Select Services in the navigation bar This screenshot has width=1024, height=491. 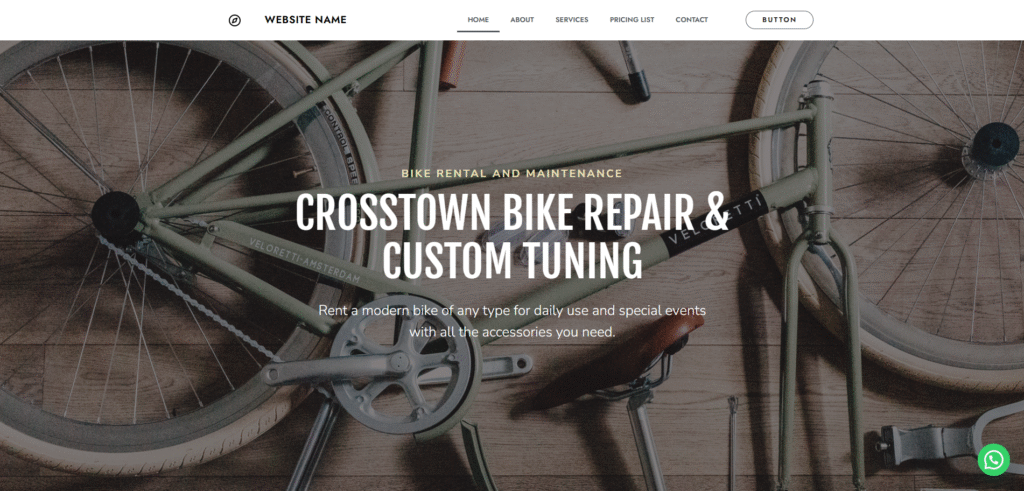coord(571,20)
